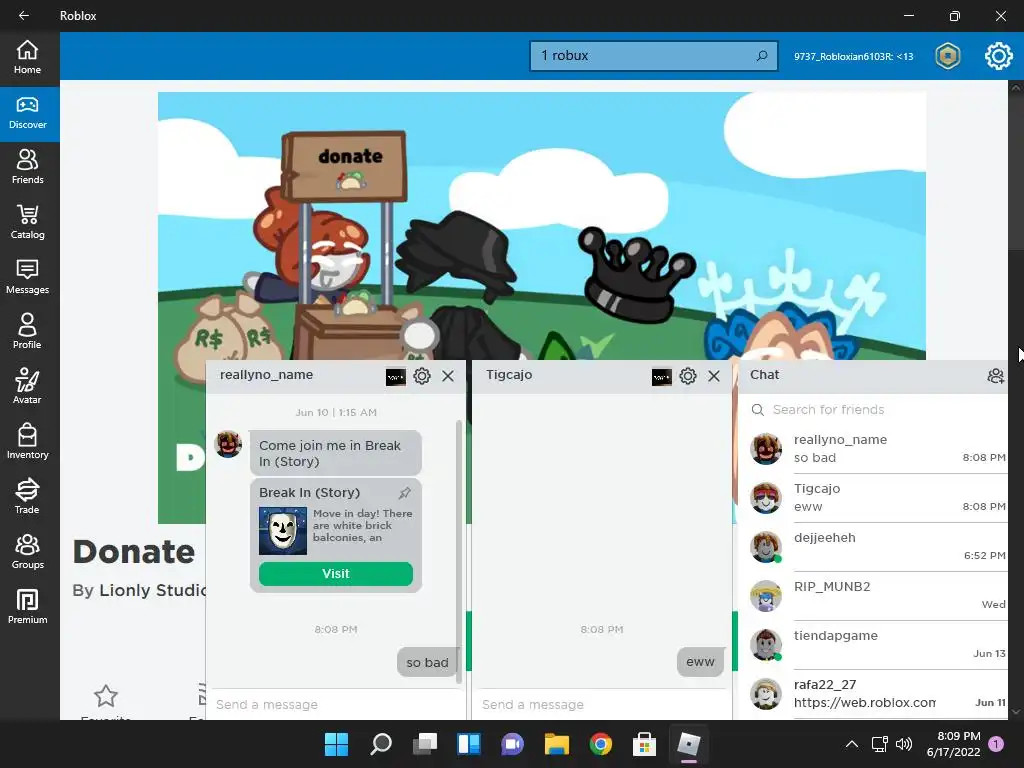1024x768 pixels.
Task: Click the 'eww' sent message
Action: (x=700, y=662)
